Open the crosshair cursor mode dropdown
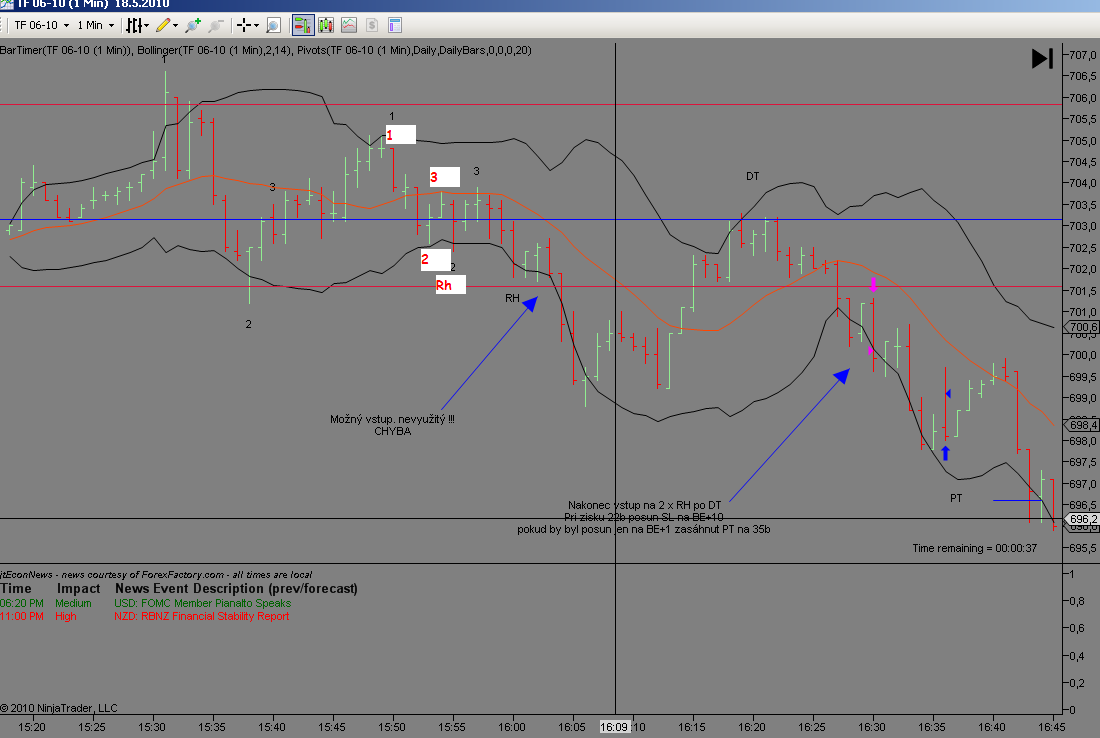This screenshot has width=1100, height=738. click(248, 25)
